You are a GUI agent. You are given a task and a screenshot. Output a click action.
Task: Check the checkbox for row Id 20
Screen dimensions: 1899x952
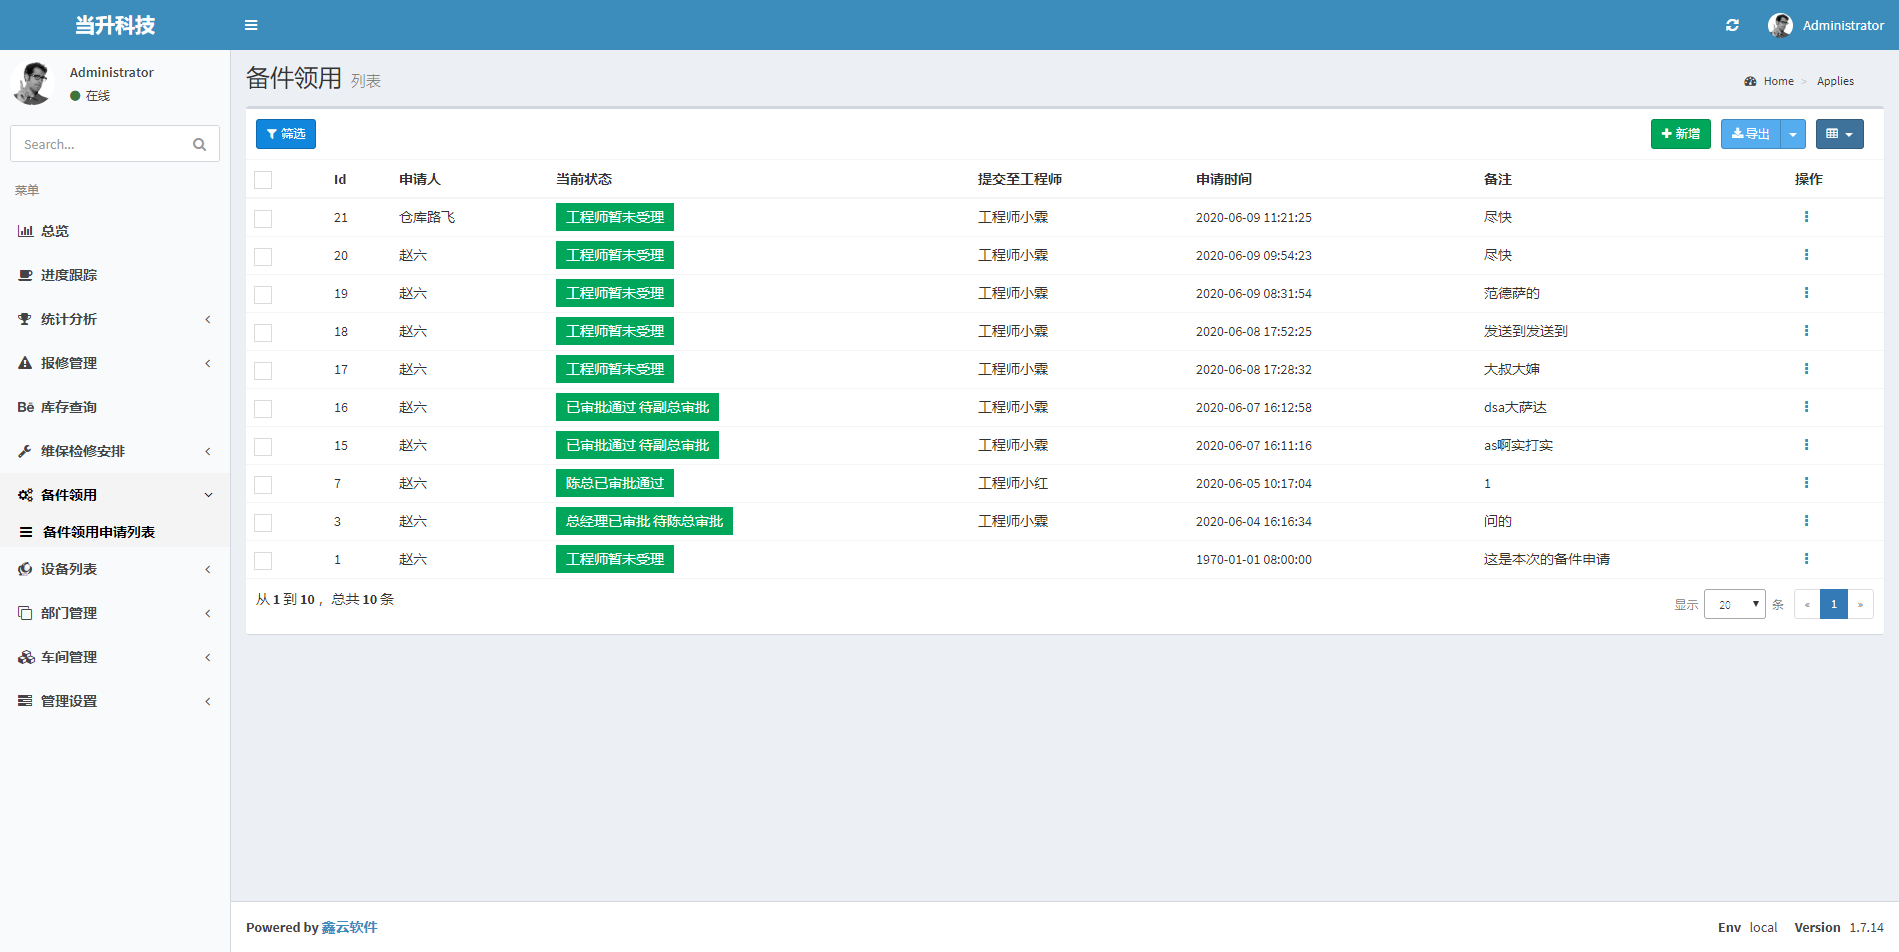(x=263, y=257)
